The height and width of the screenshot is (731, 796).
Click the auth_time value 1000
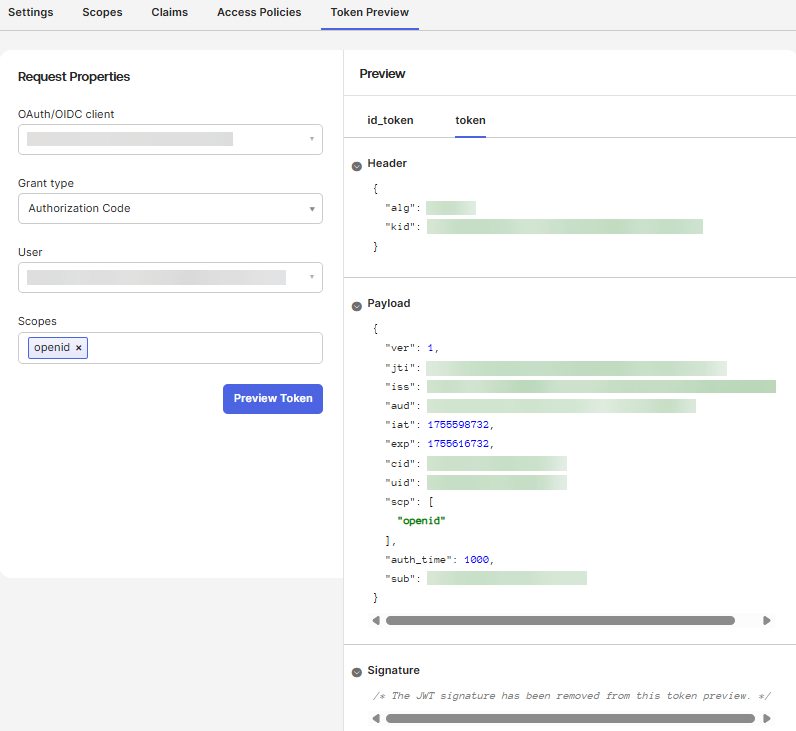477,559
